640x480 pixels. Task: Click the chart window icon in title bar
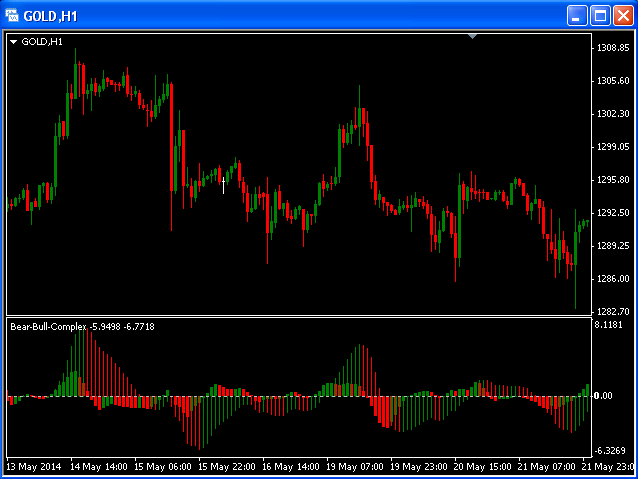[x=12, y=16]
